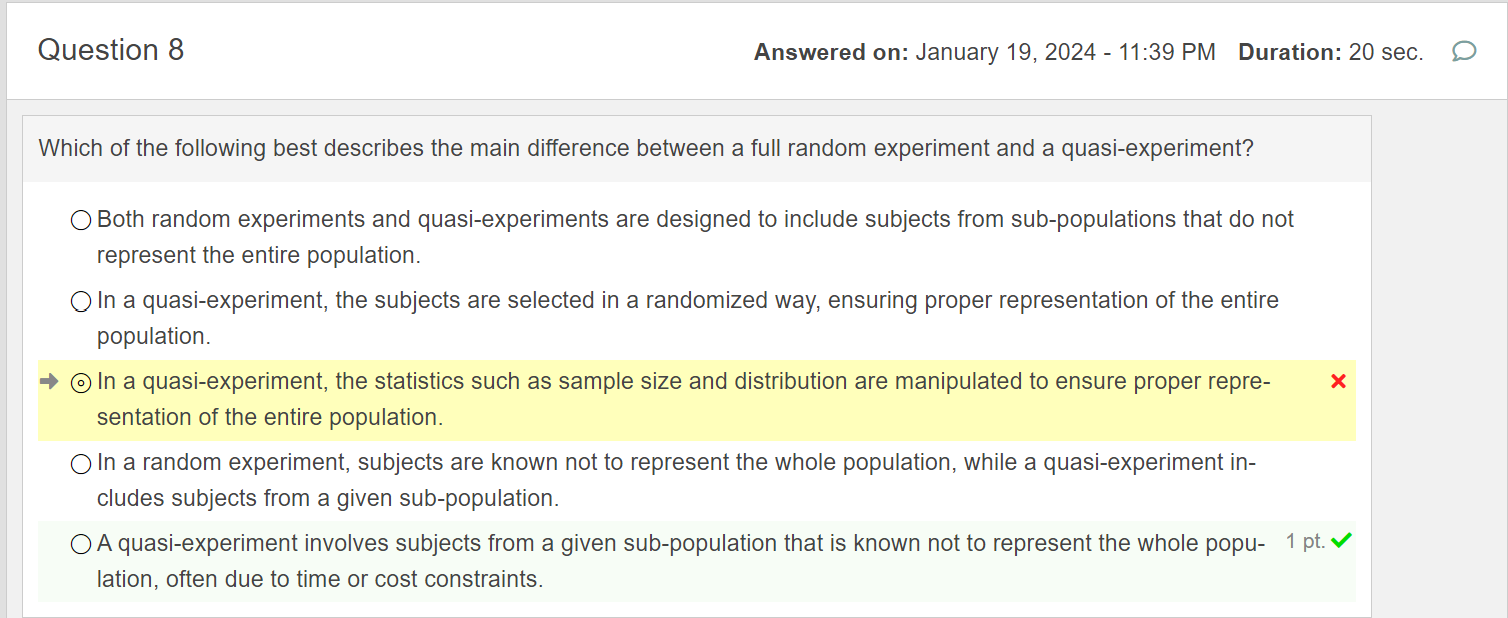Click the question prompt about quasi-experiments
Viewport: 1508px width, 618px height.
tap(646, 149)
